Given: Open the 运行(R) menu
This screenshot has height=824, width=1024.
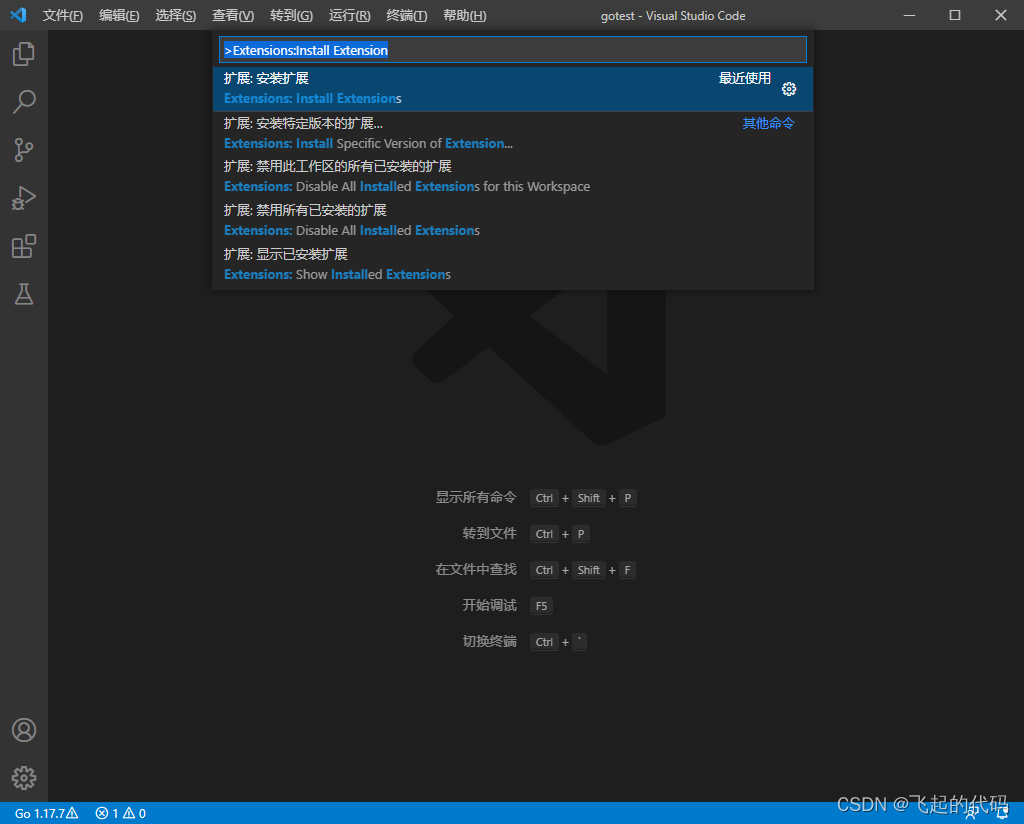Looking at the screenshot, I should point(349,16).
